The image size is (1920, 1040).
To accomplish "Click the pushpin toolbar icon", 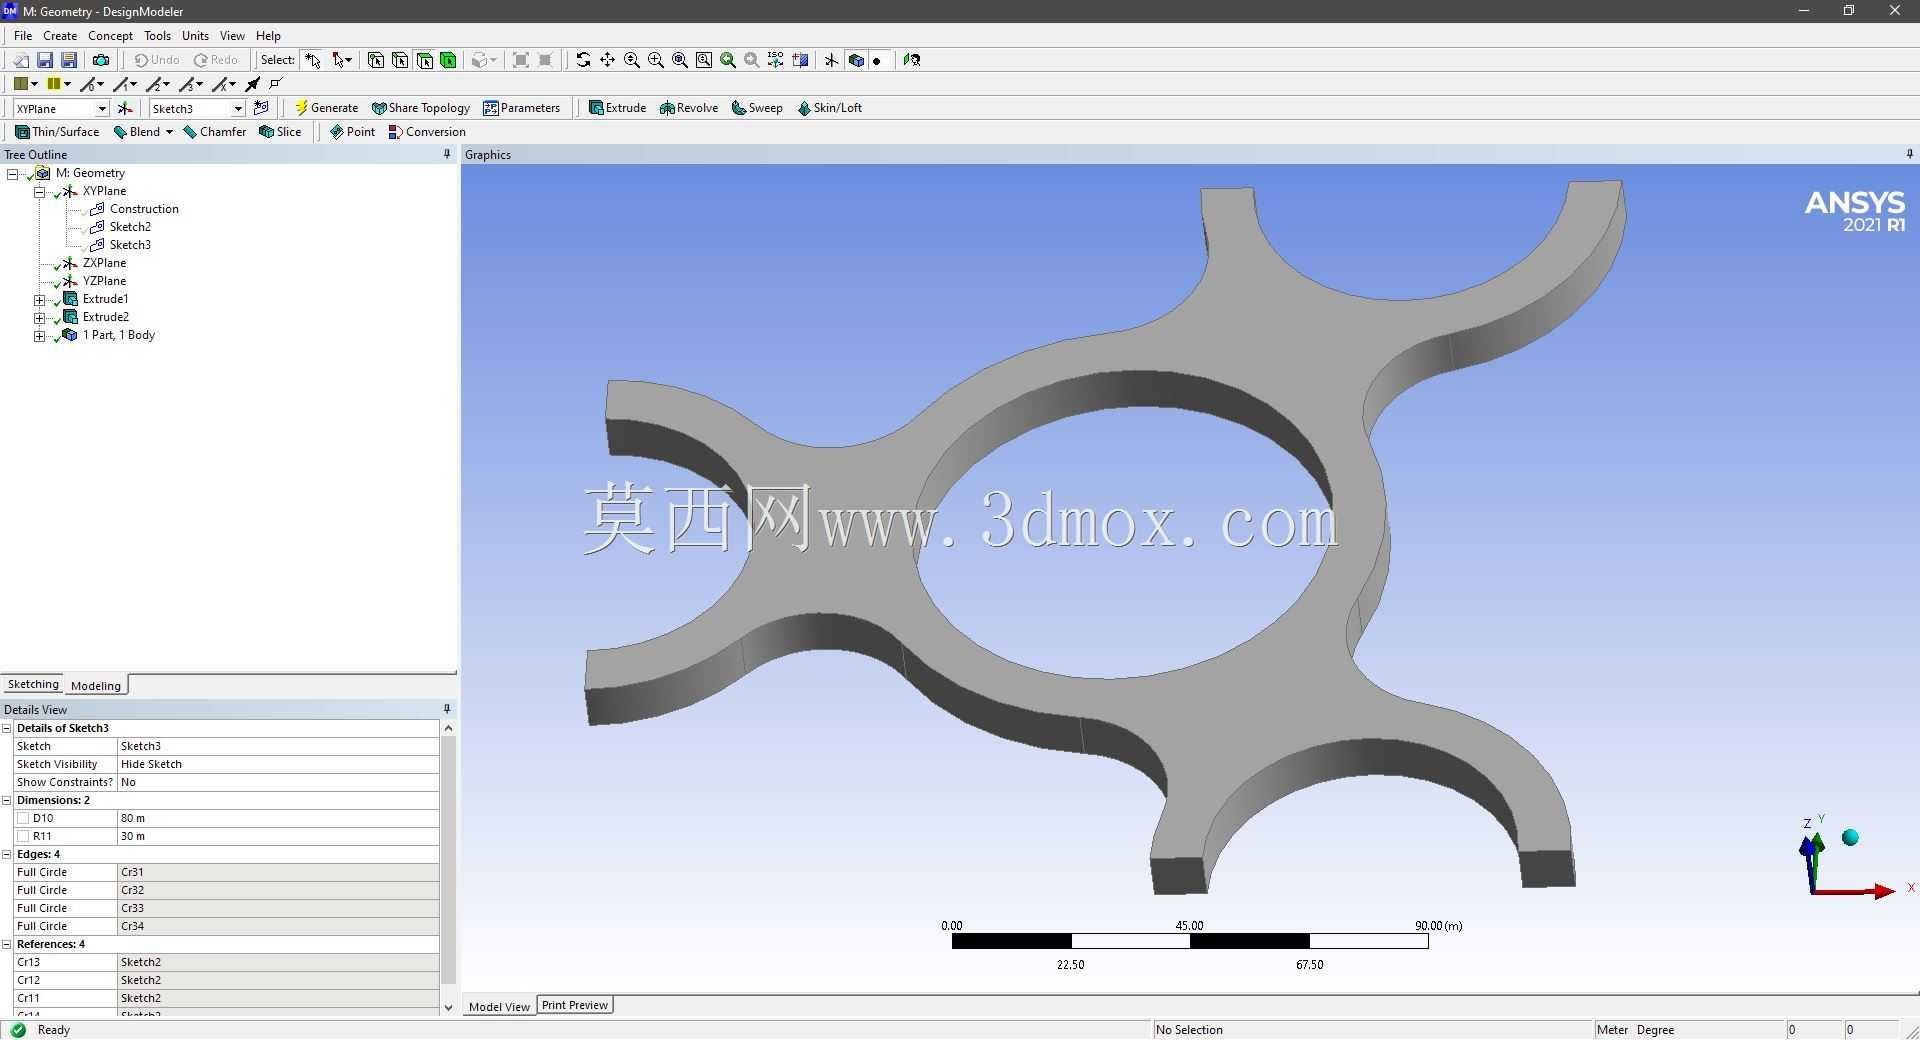I will click(x=253, y=84).
